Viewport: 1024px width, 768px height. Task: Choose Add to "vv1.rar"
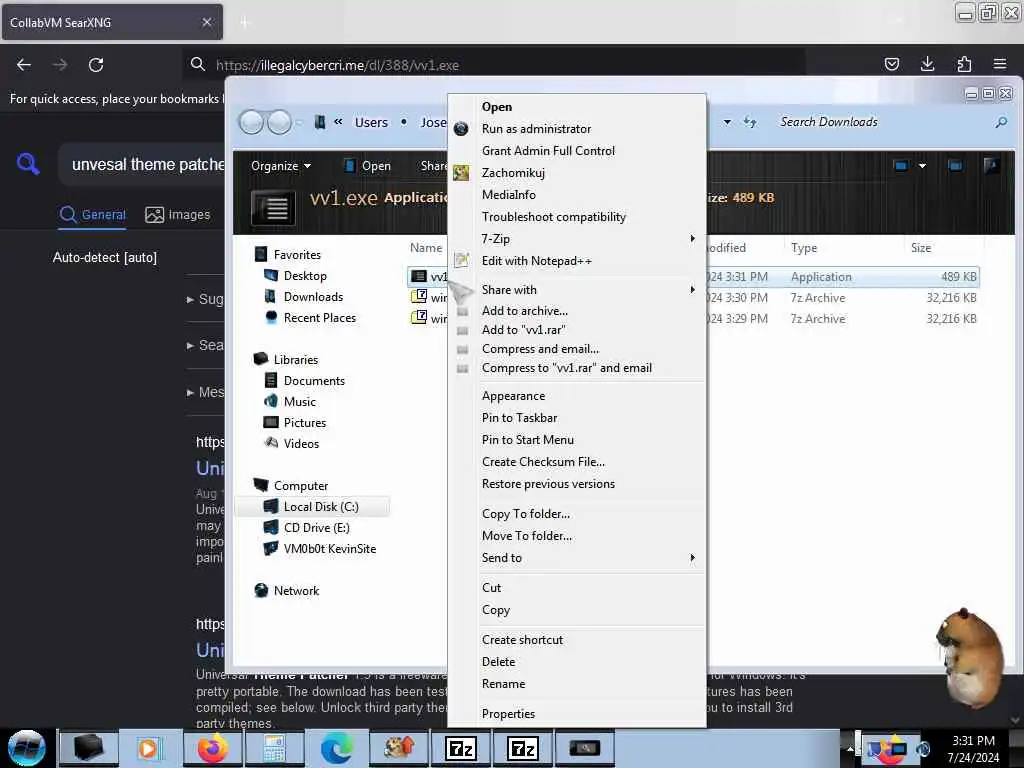(523, 330)
